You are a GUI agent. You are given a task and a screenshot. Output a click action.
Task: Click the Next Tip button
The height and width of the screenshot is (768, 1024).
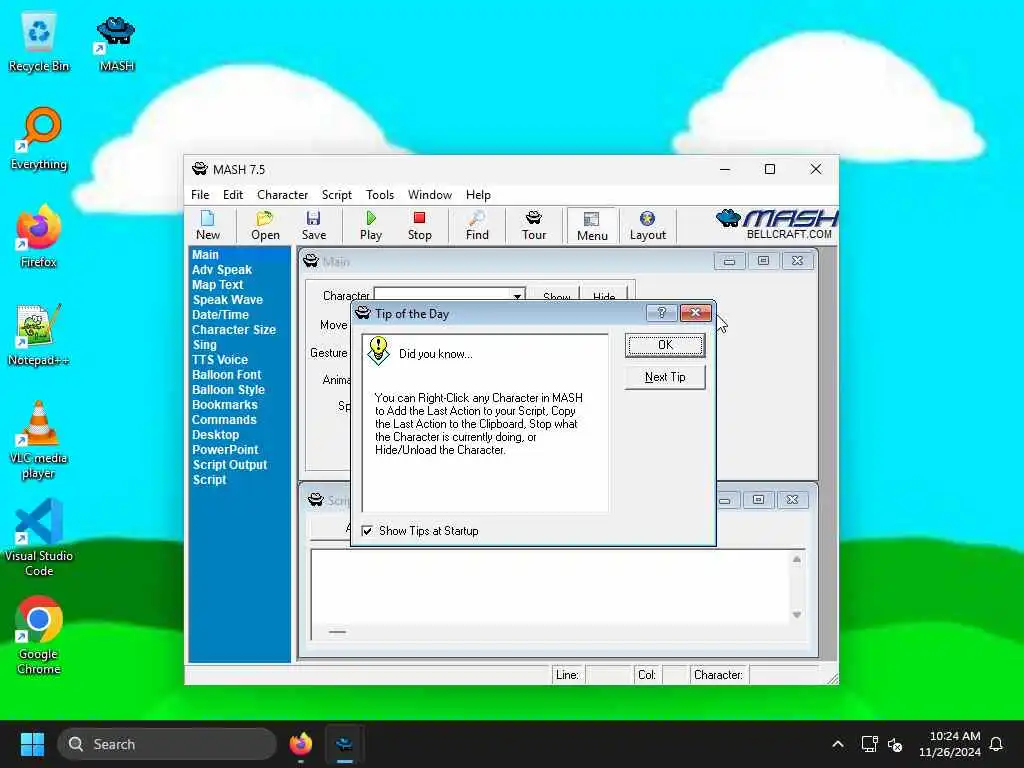(x=665, y=377)
